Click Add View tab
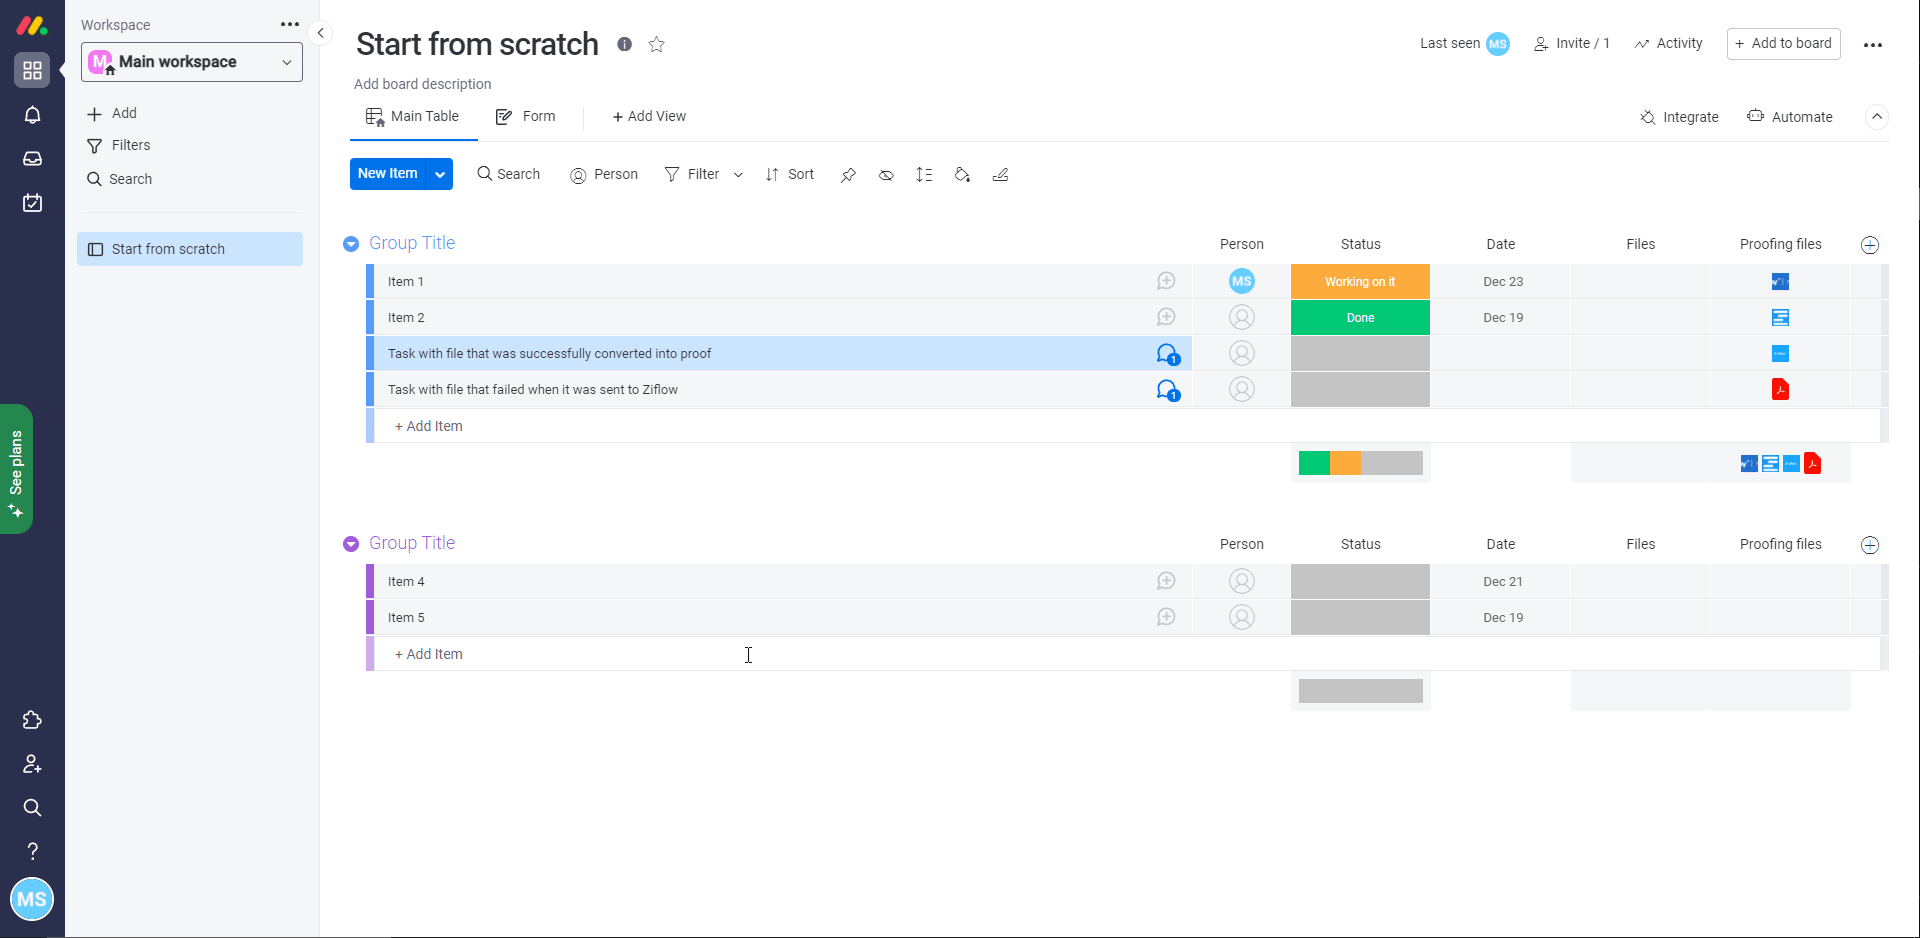This screenshot has width=1920, height=938. click(649, 117)
